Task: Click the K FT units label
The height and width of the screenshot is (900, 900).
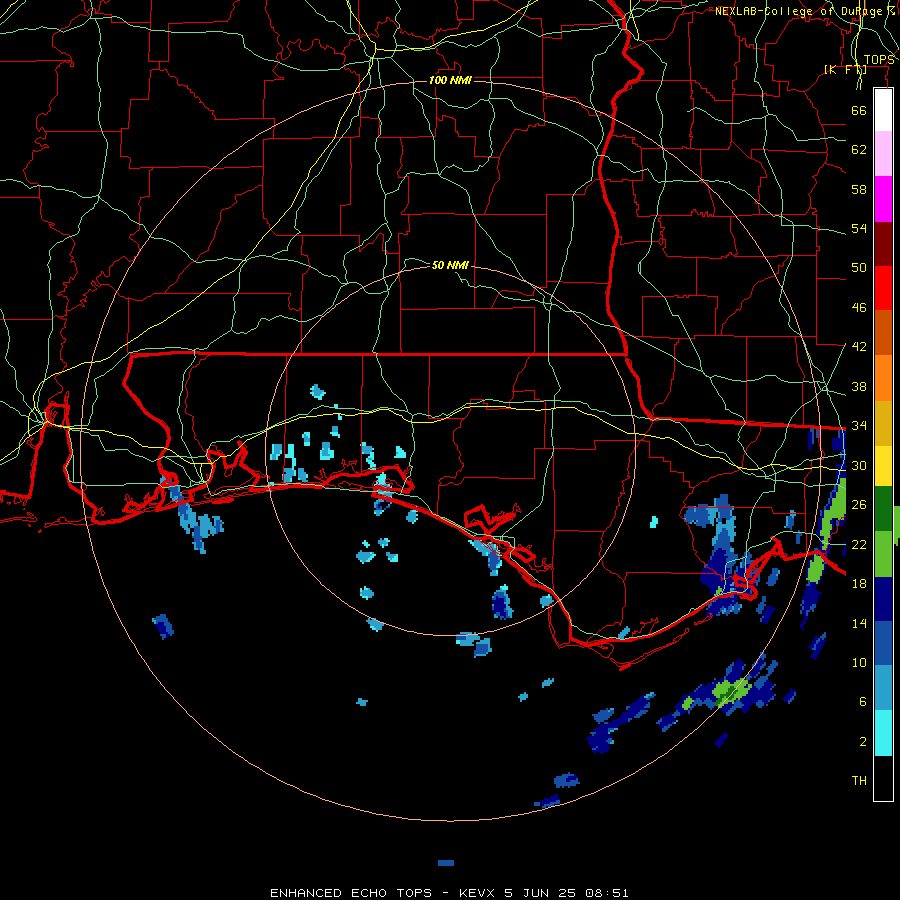Action: click(x=845, y=69)
